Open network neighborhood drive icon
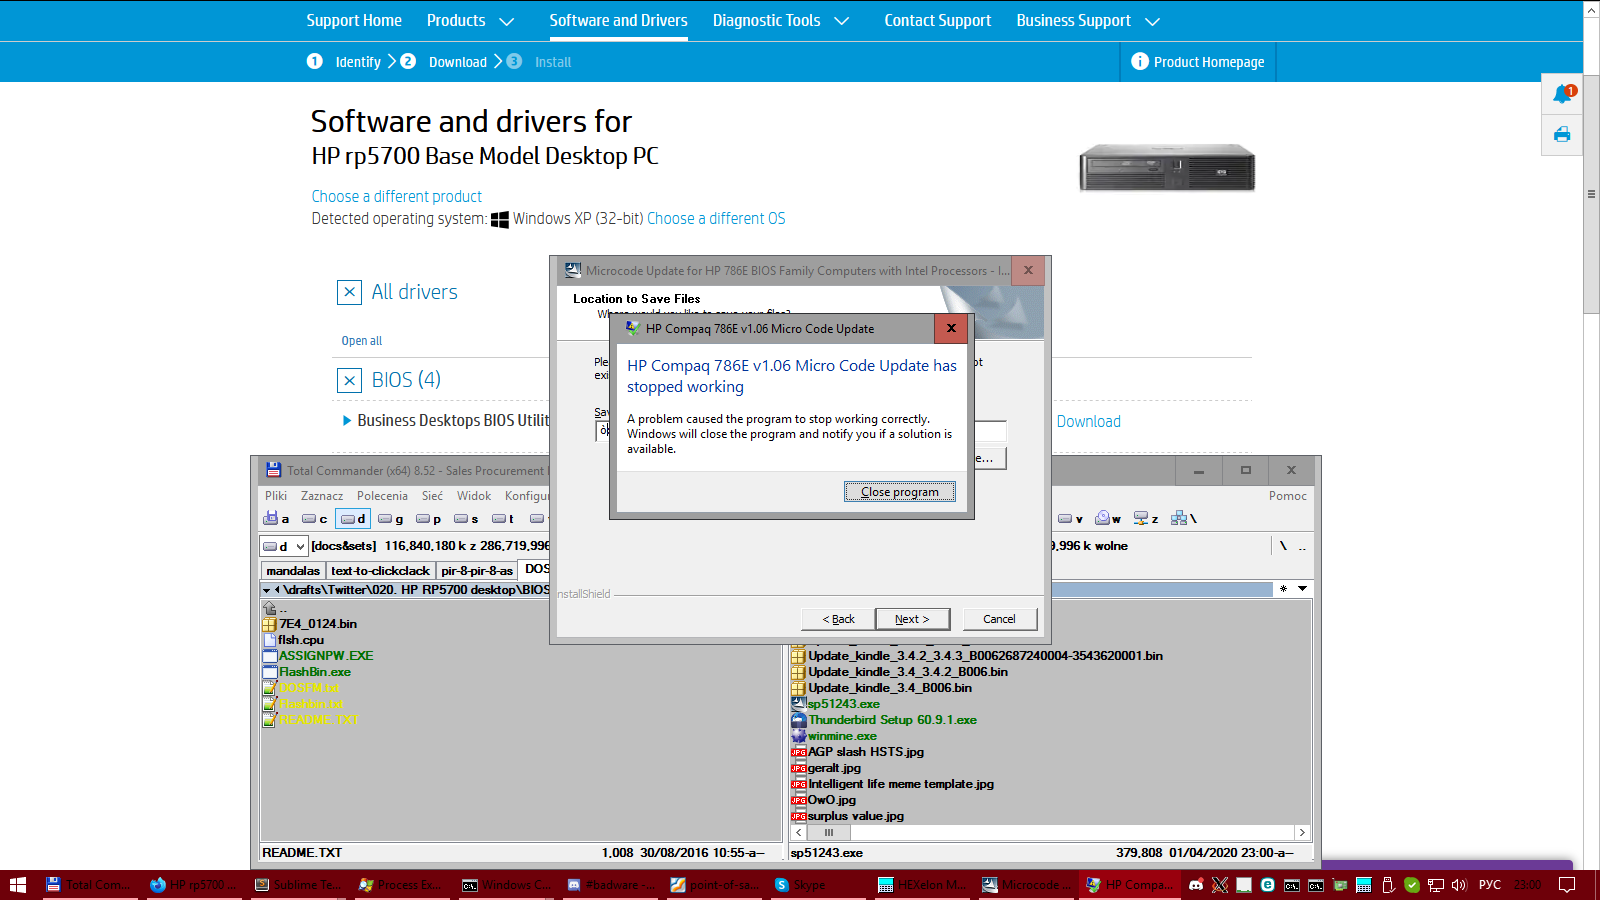Image resolution: width=1600 pixels, height=900 pixels. pos(1183,518)
